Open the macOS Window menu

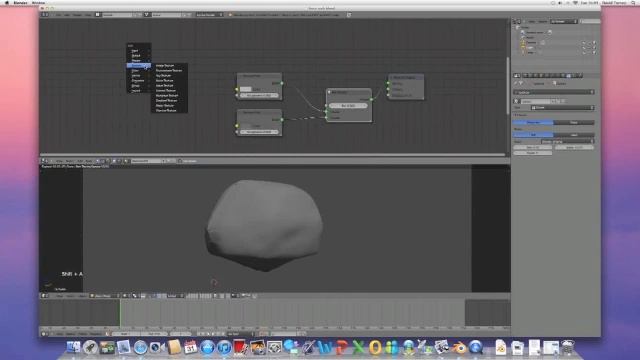click(x=38, y=2)
